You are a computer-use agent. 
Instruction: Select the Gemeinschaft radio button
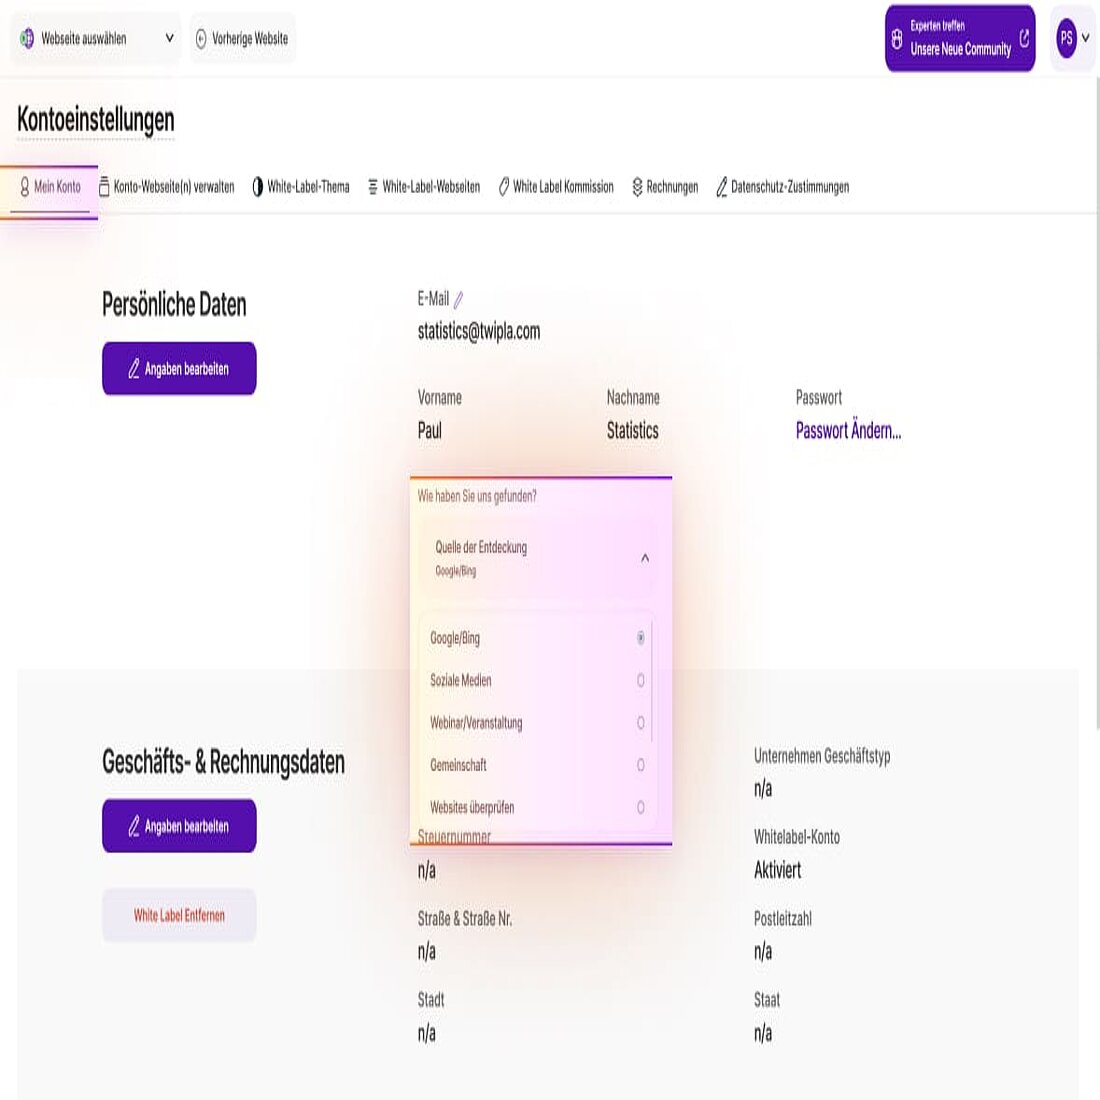(639, 765)
